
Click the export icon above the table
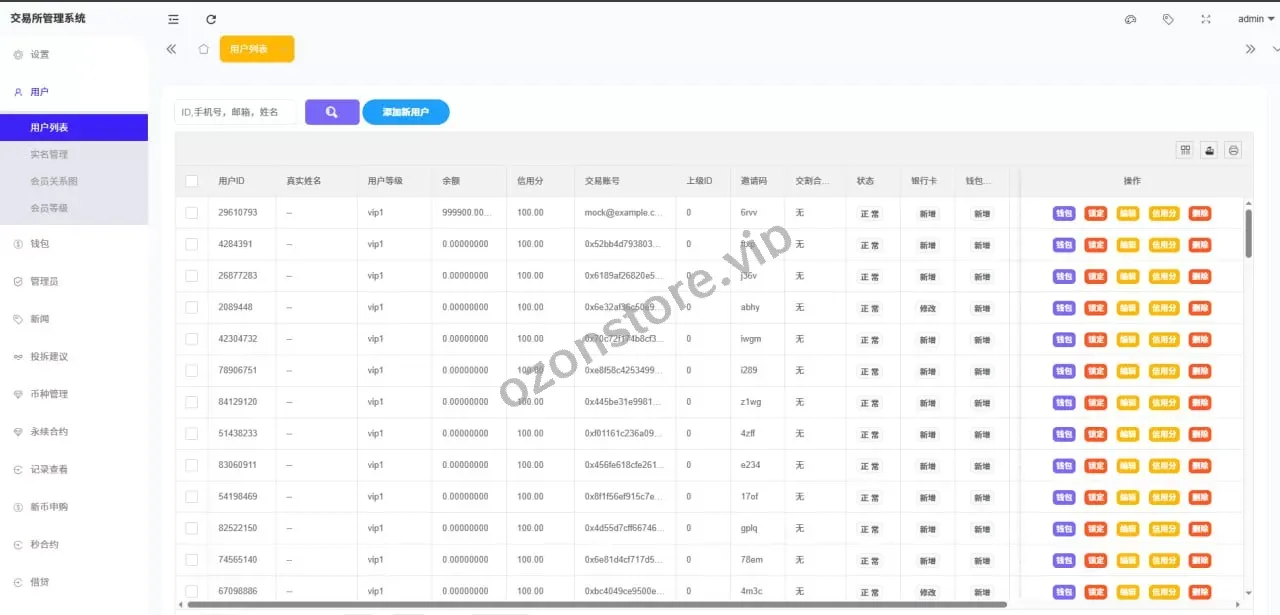(1209, 150)
